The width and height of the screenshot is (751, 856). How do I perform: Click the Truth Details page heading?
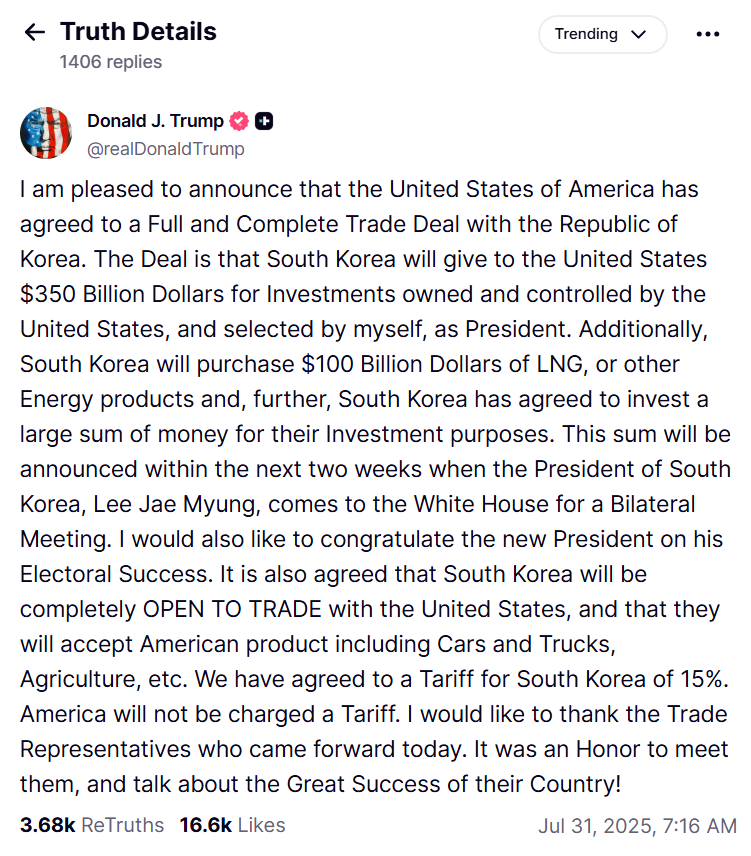point(138,31)
